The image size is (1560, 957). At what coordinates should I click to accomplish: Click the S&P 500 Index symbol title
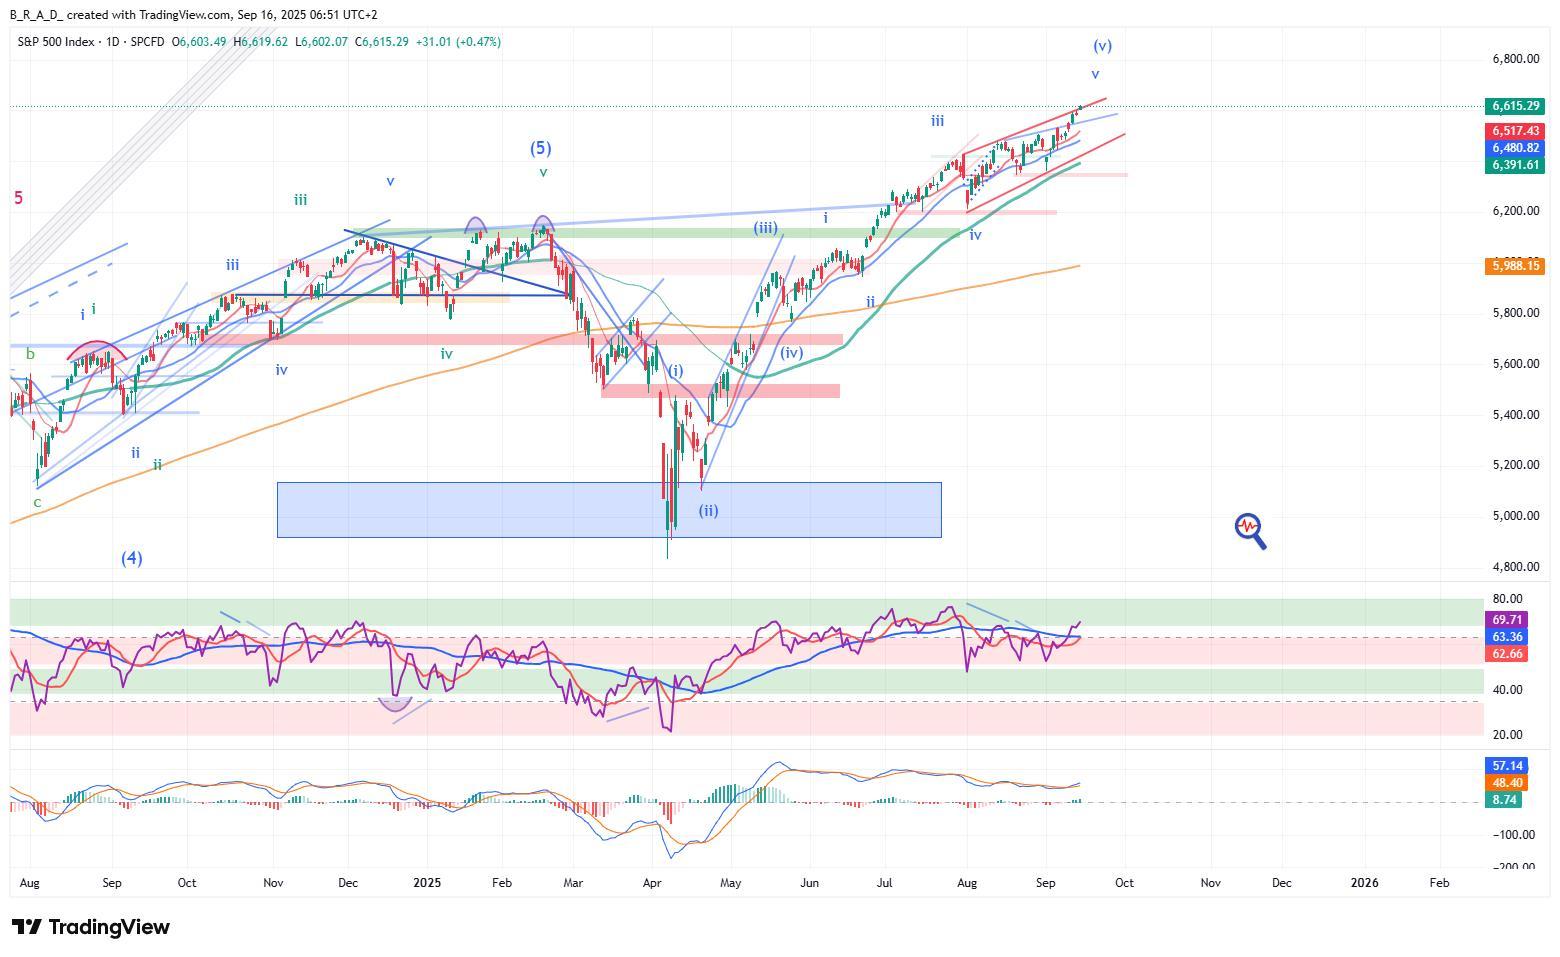click(56, 42)
